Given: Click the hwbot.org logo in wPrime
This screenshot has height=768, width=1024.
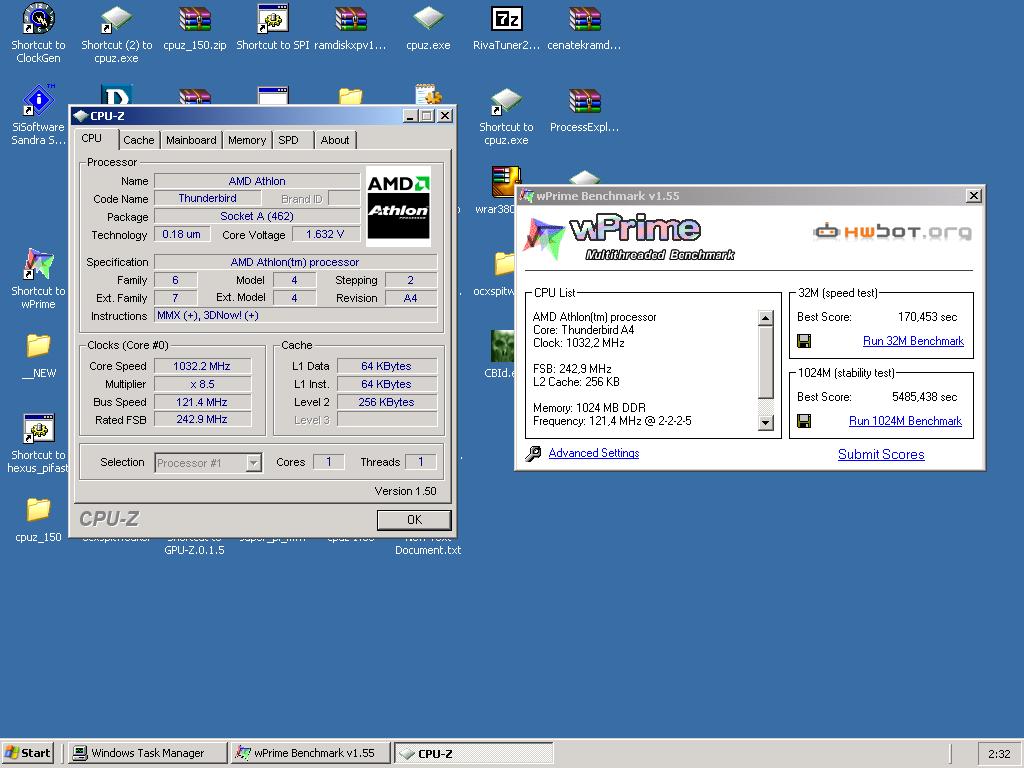Looking at the screenshot, I should pos(892,232).
